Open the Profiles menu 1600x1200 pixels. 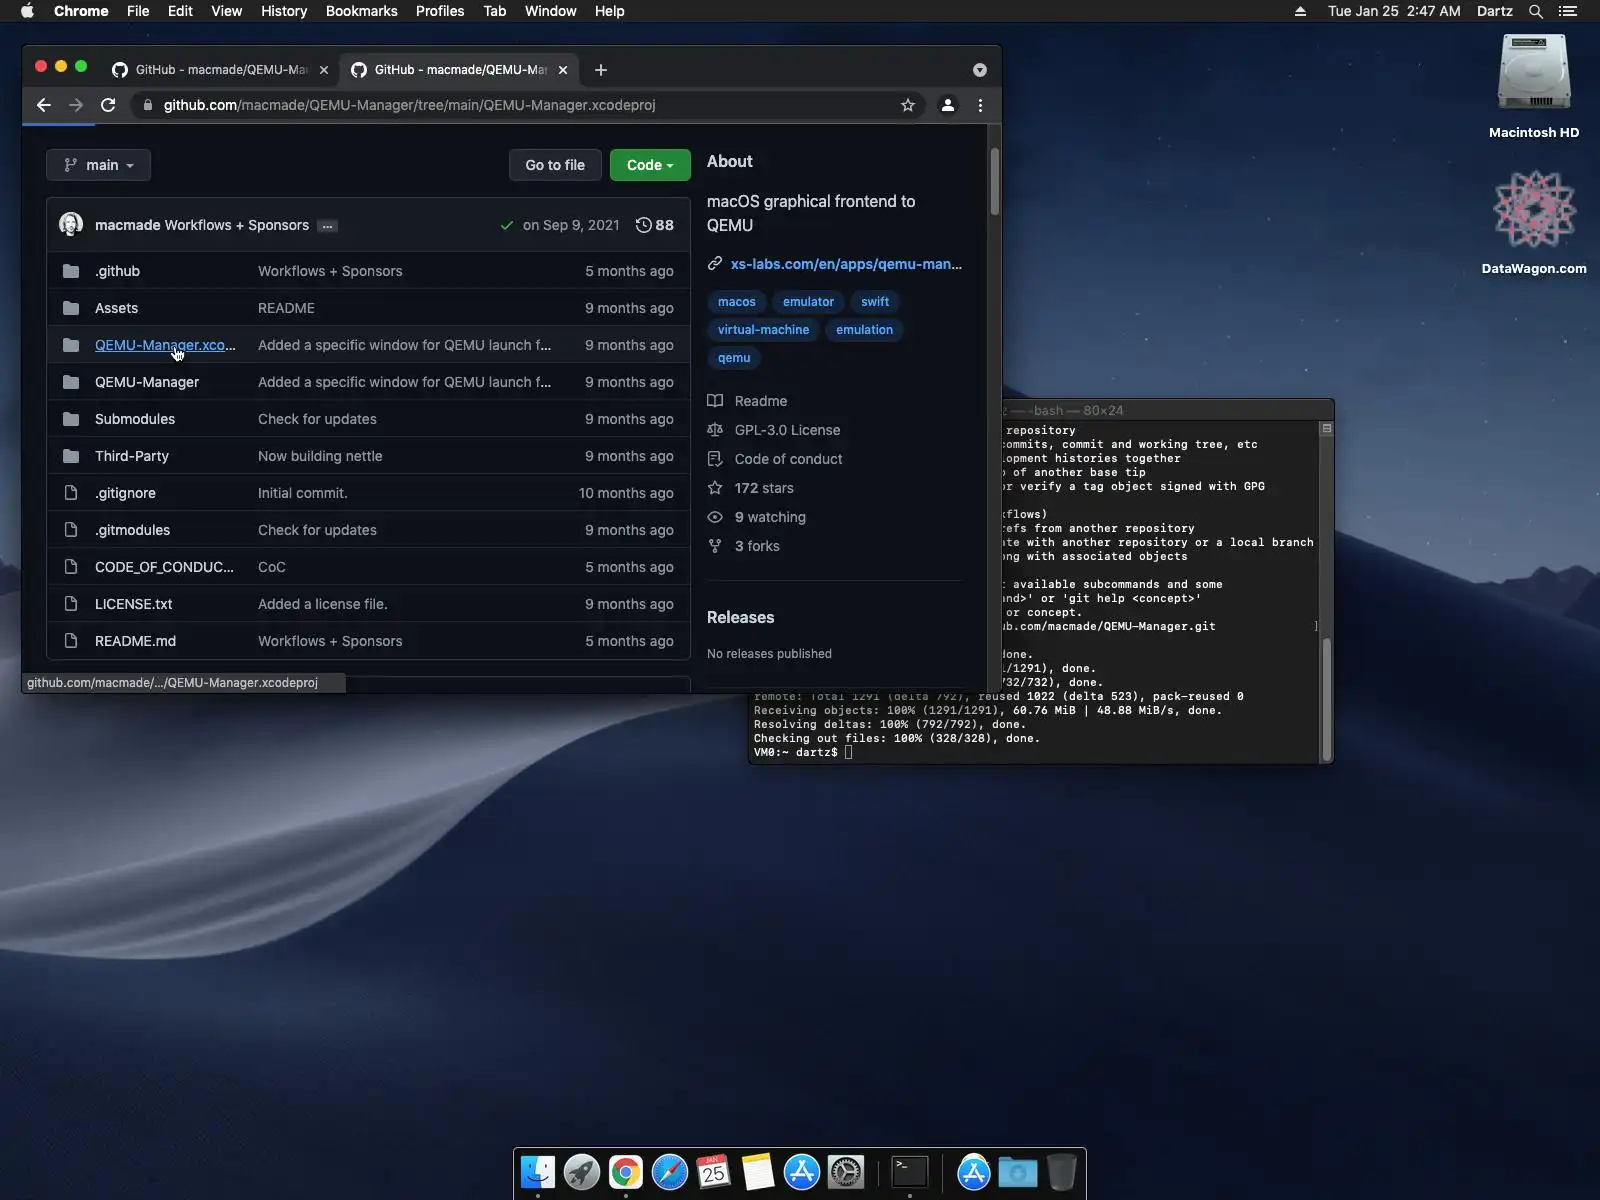point(440,11)
